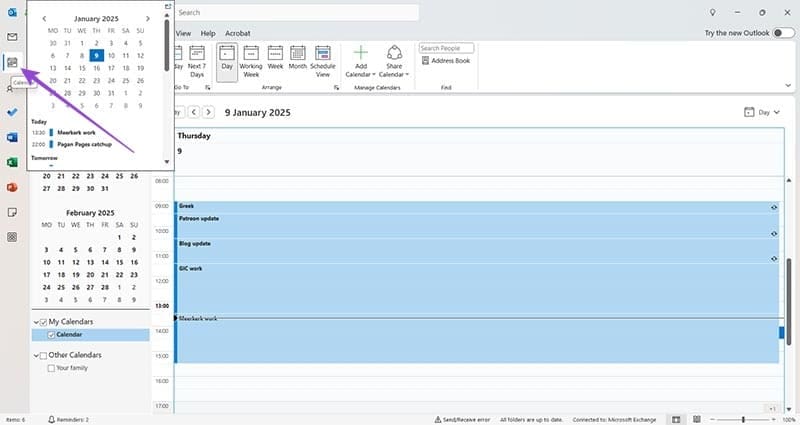Check the Your family calendar checkbox
Image resolution: width=800 pixels, height=425 pixels.
(x=51, y=368)
